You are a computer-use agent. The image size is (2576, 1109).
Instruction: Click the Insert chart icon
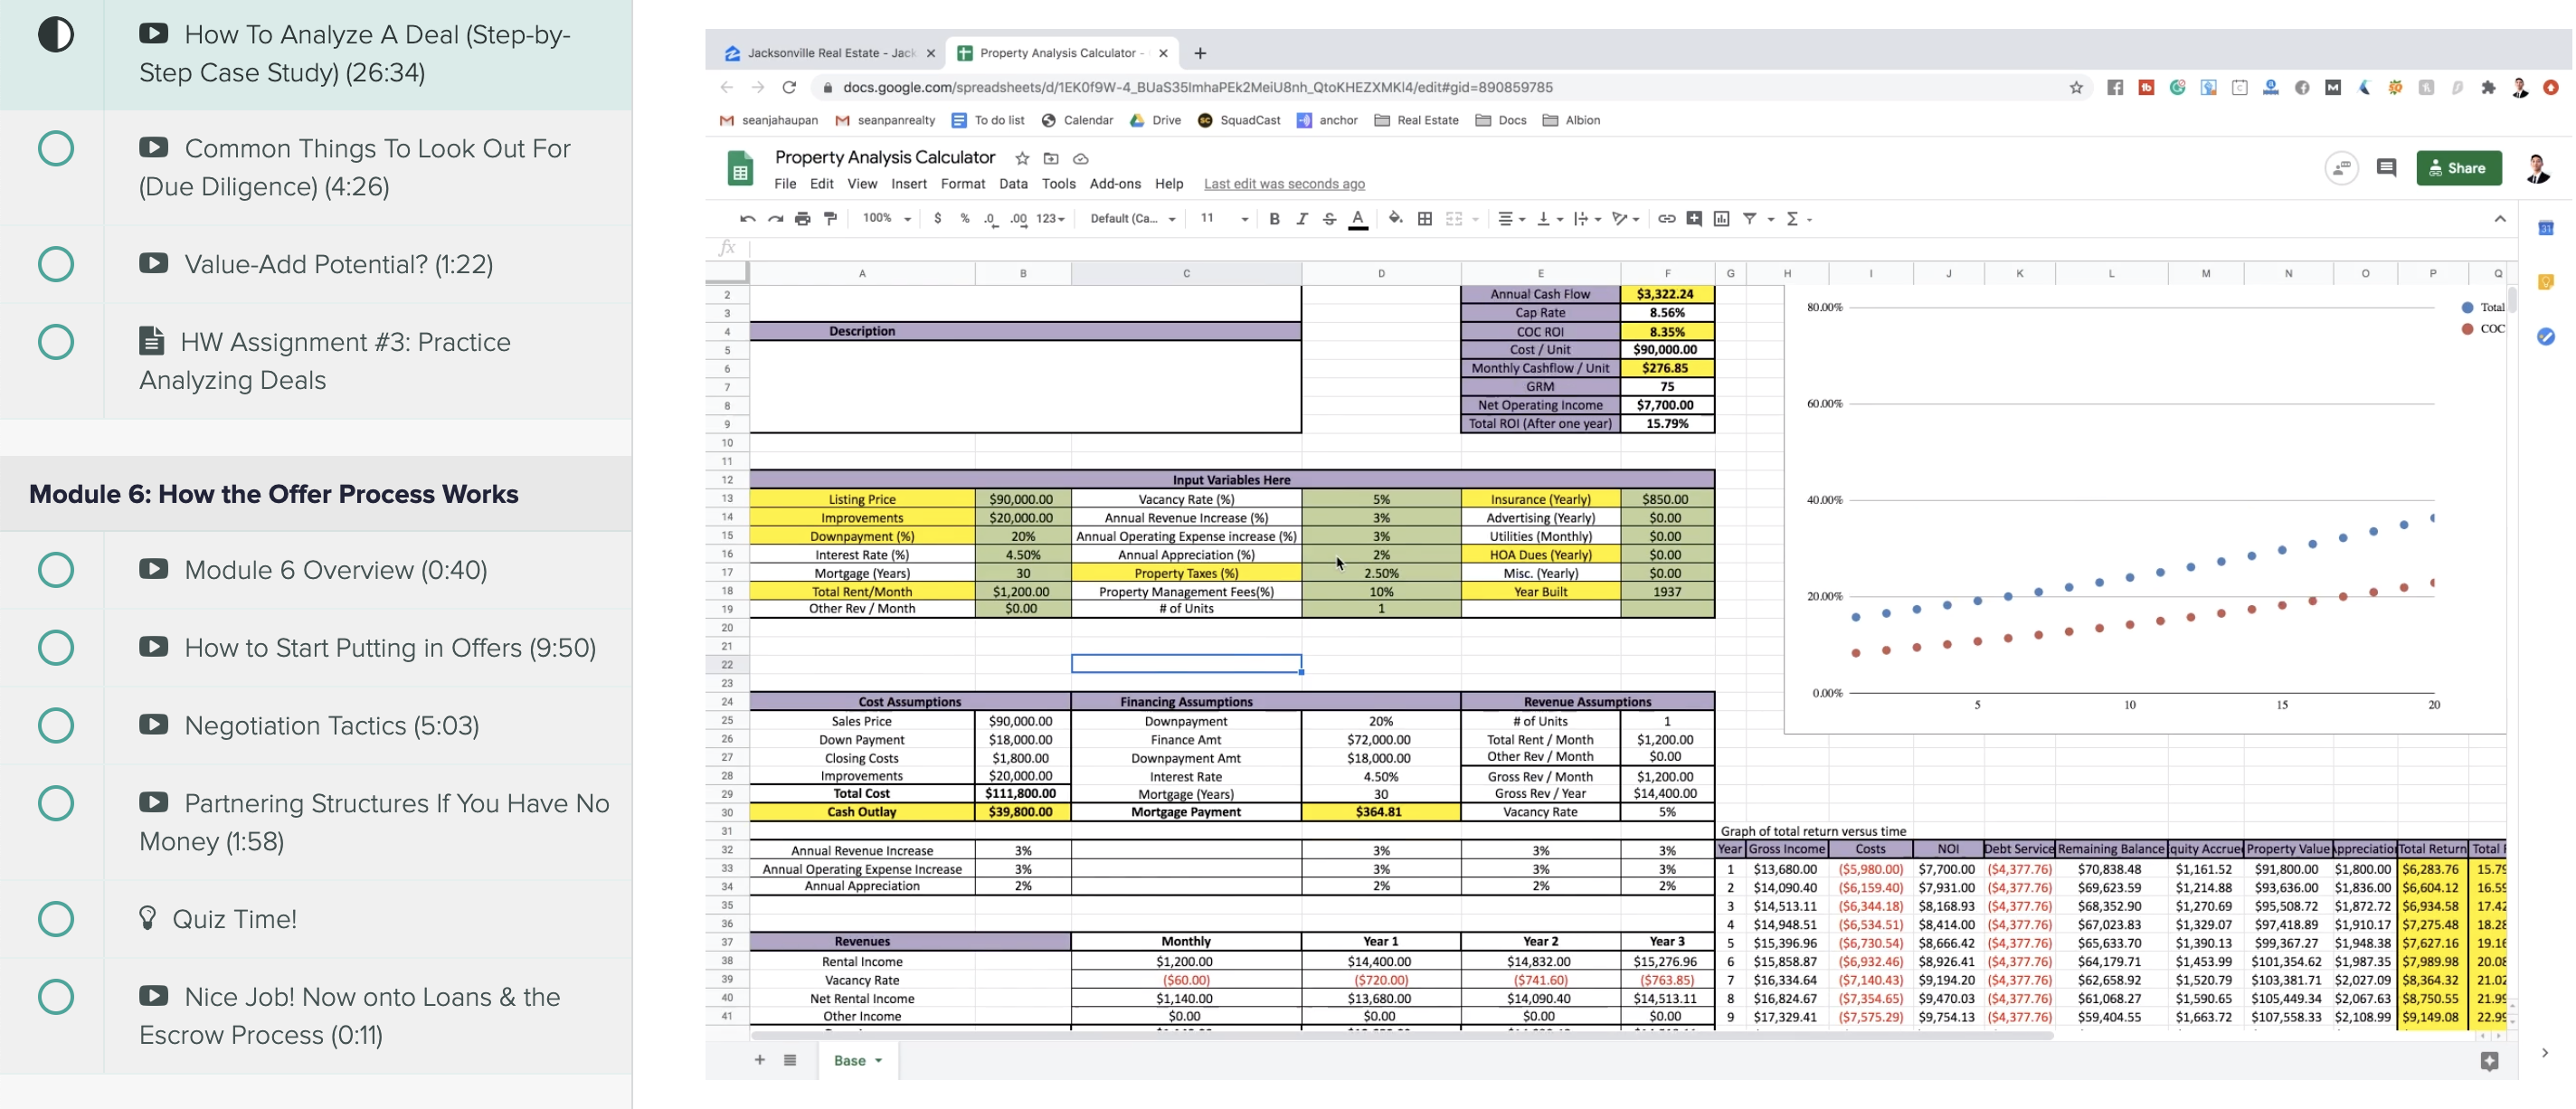pyautogui.click(x=1721, y=218)
